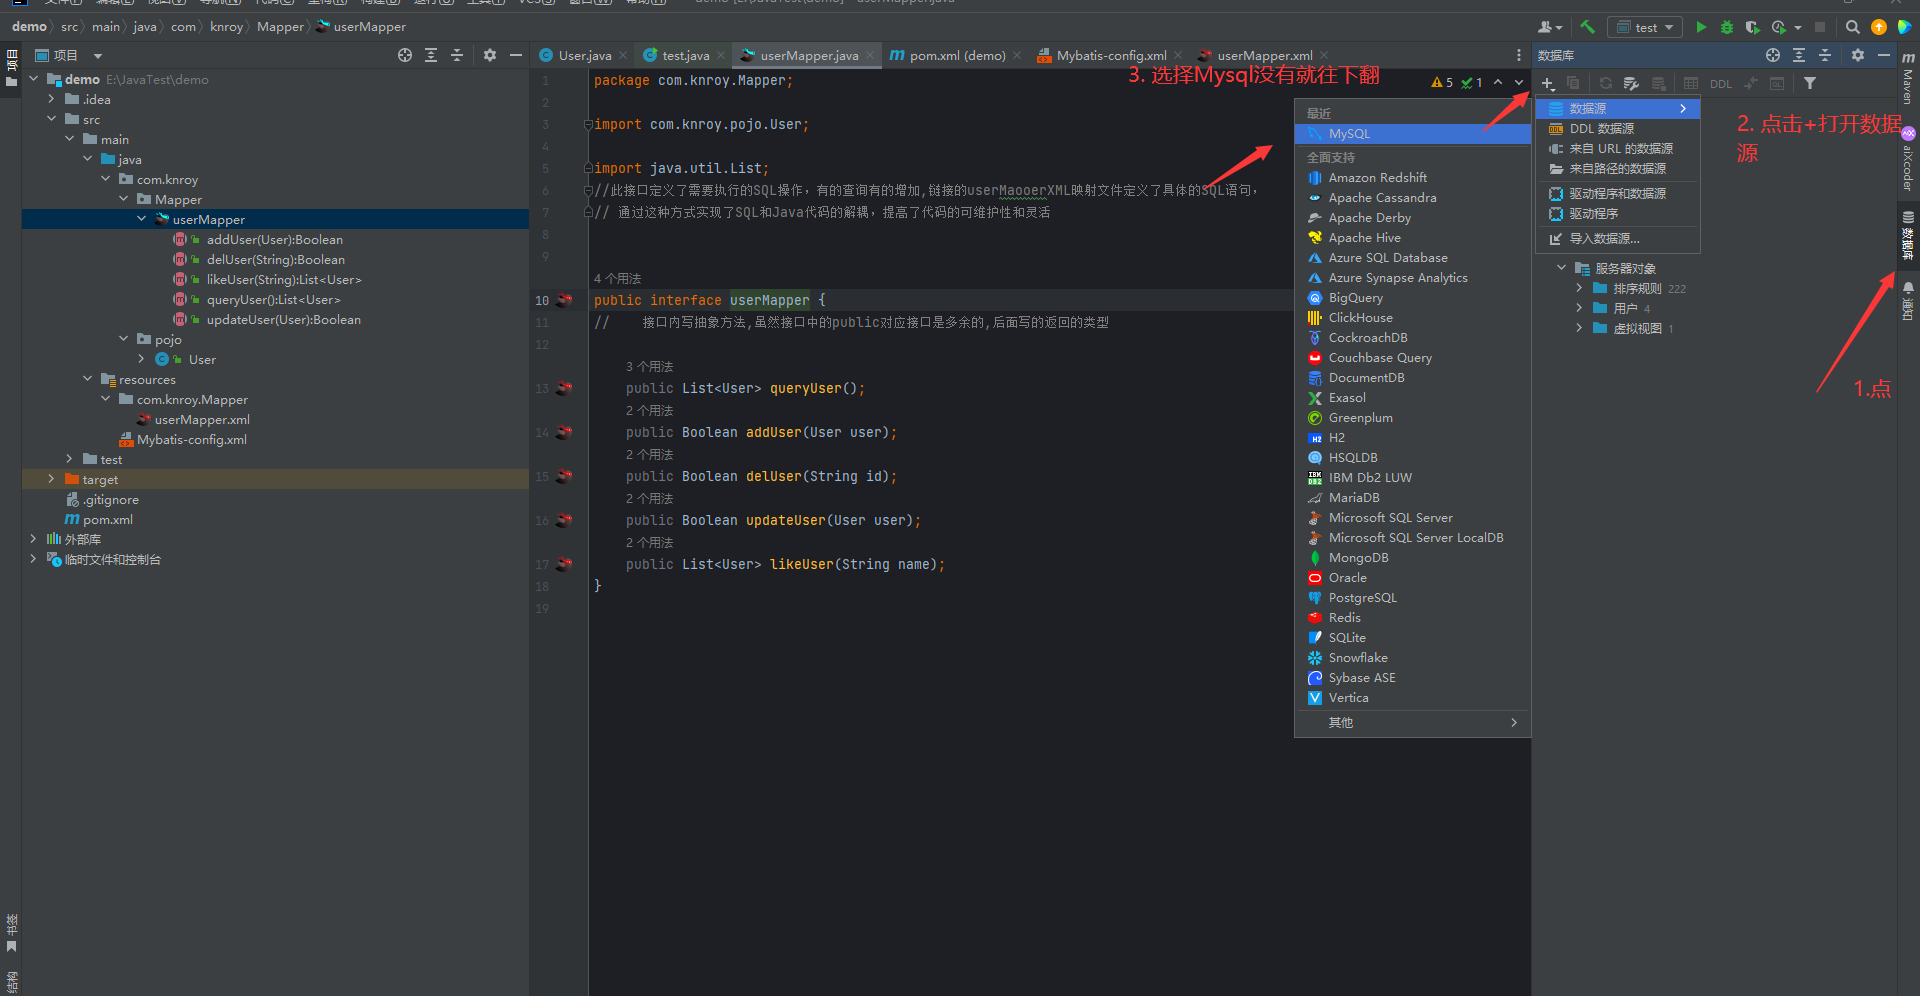Open the test run configuration dropdown
The image size is (1920, 996).
click(x=1645, y=27)
